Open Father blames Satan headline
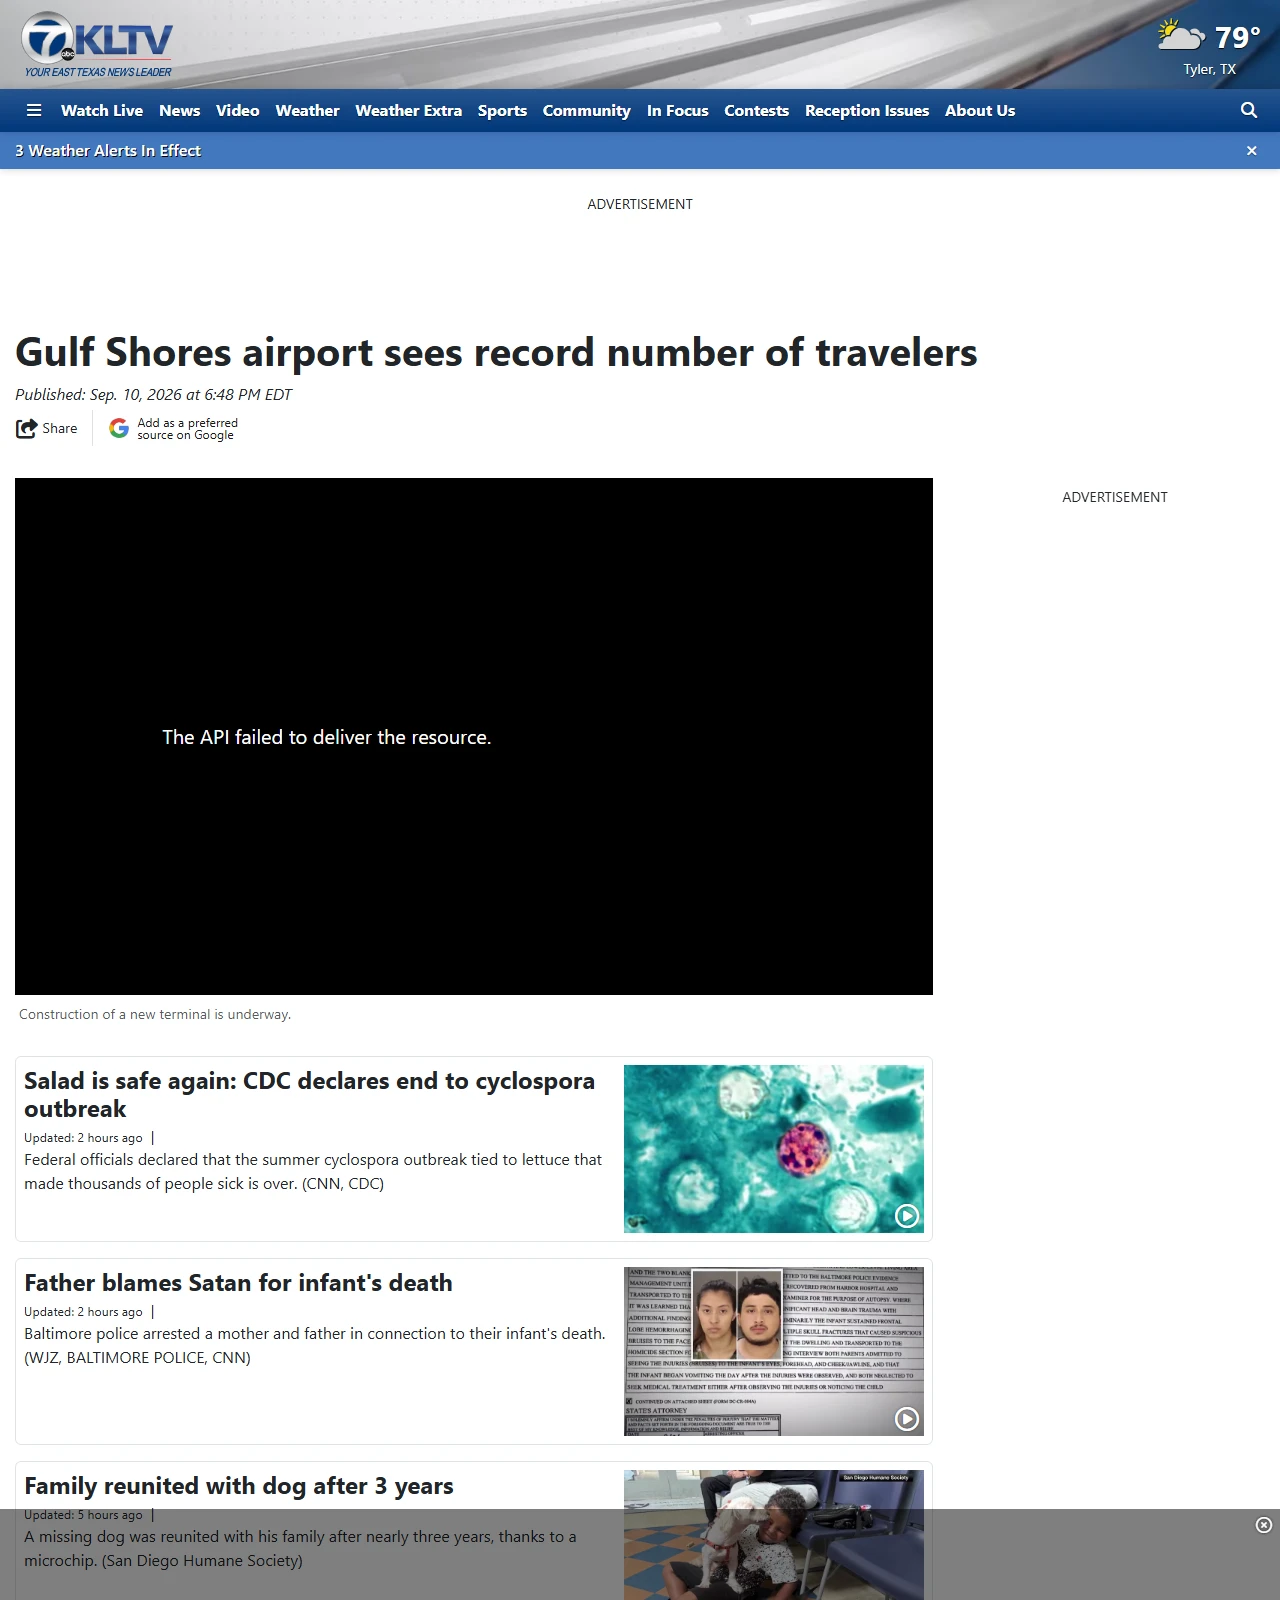This screenshot has width=1280, height=1600. click(238, 1283)
